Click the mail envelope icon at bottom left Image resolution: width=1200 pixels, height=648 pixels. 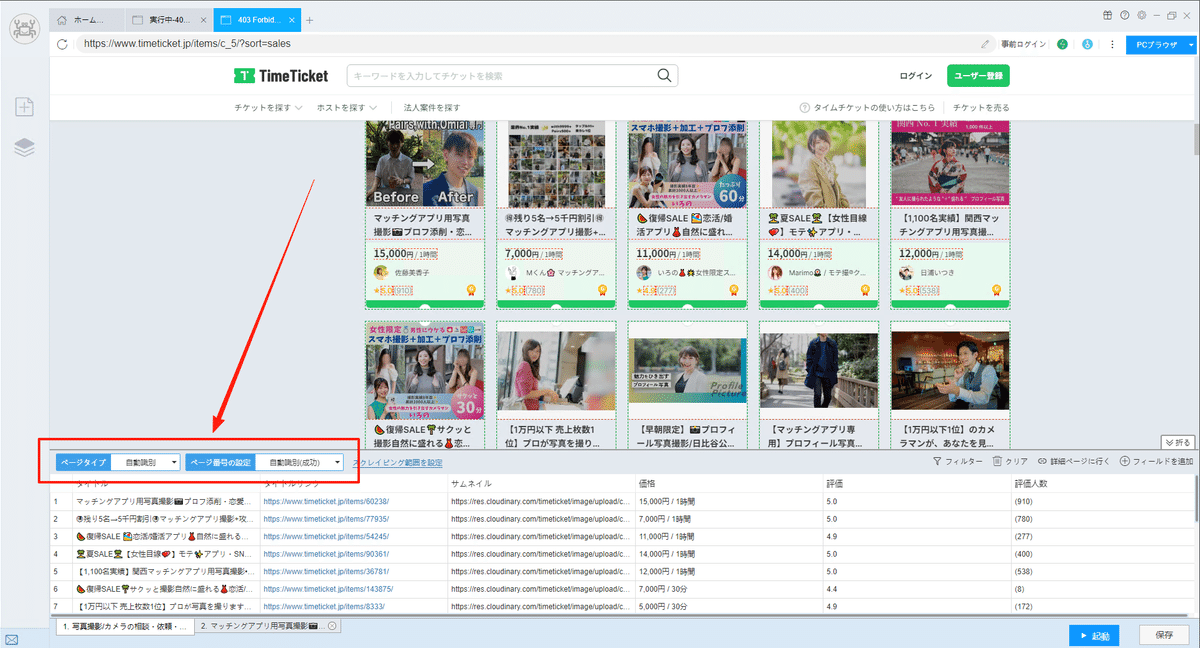(12, 639)
